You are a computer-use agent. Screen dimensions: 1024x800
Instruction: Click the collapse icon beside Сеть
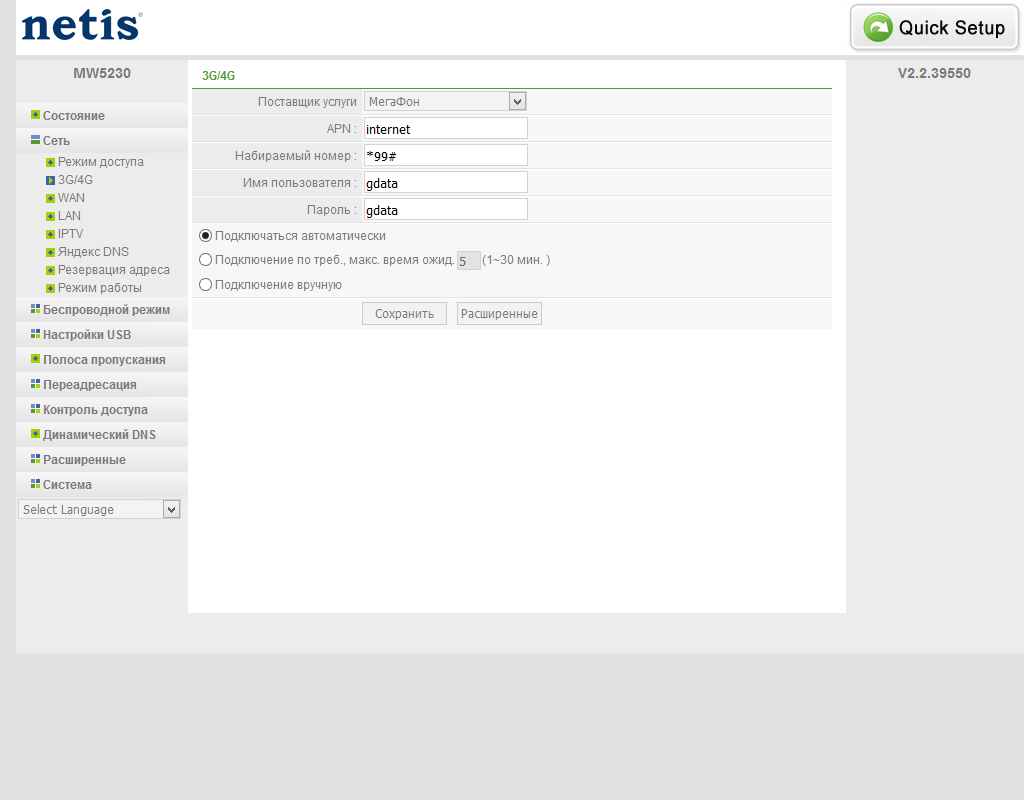click(35, 140)
